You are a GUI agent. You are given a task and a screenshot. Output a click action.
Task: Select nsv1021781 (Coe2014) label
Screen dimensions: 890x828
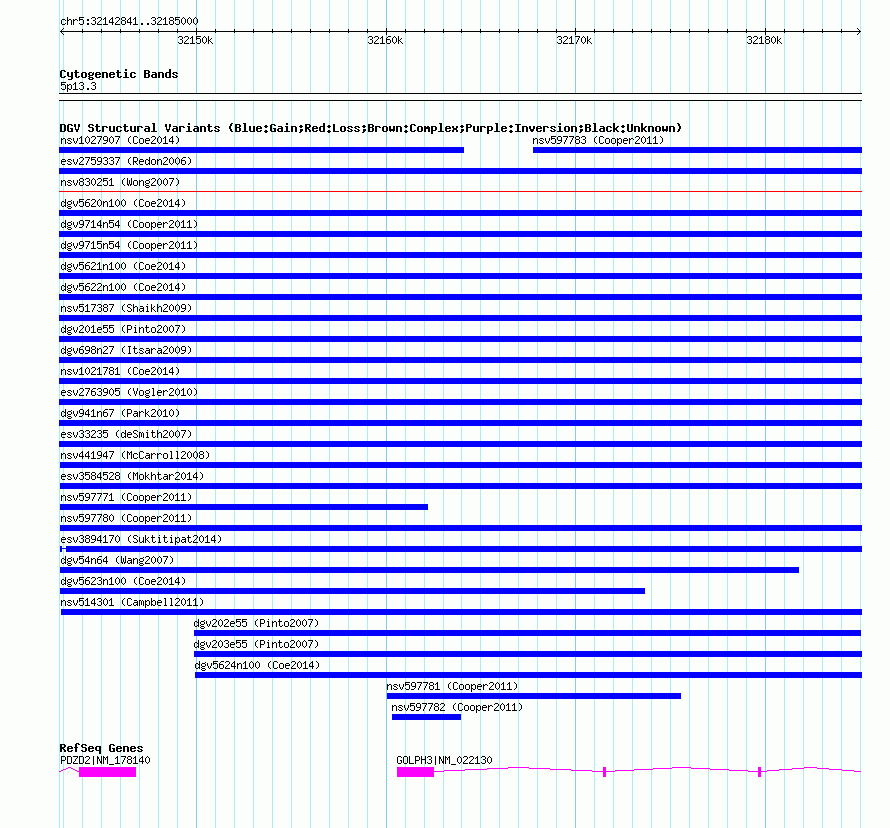pyautogui.click(x=120, y=371)
